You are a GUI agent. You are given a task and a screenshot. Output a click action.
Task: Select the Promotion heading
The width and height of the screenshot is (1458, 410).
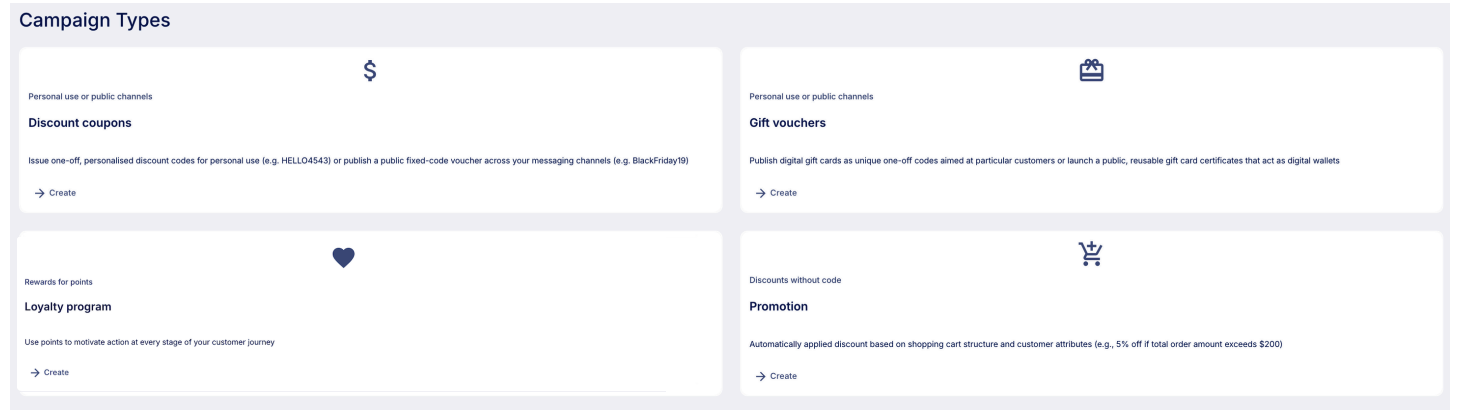tap(779, 307)
